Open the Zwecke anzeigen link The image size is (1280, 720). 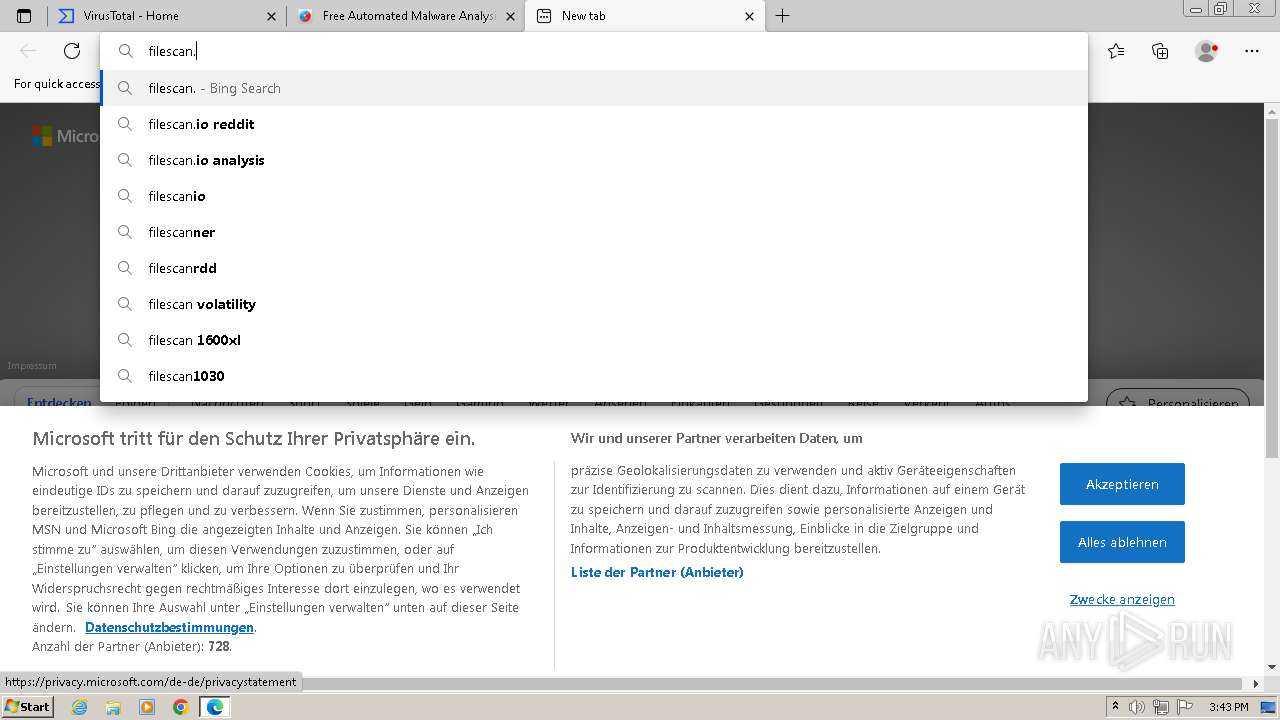[1122, 599]
